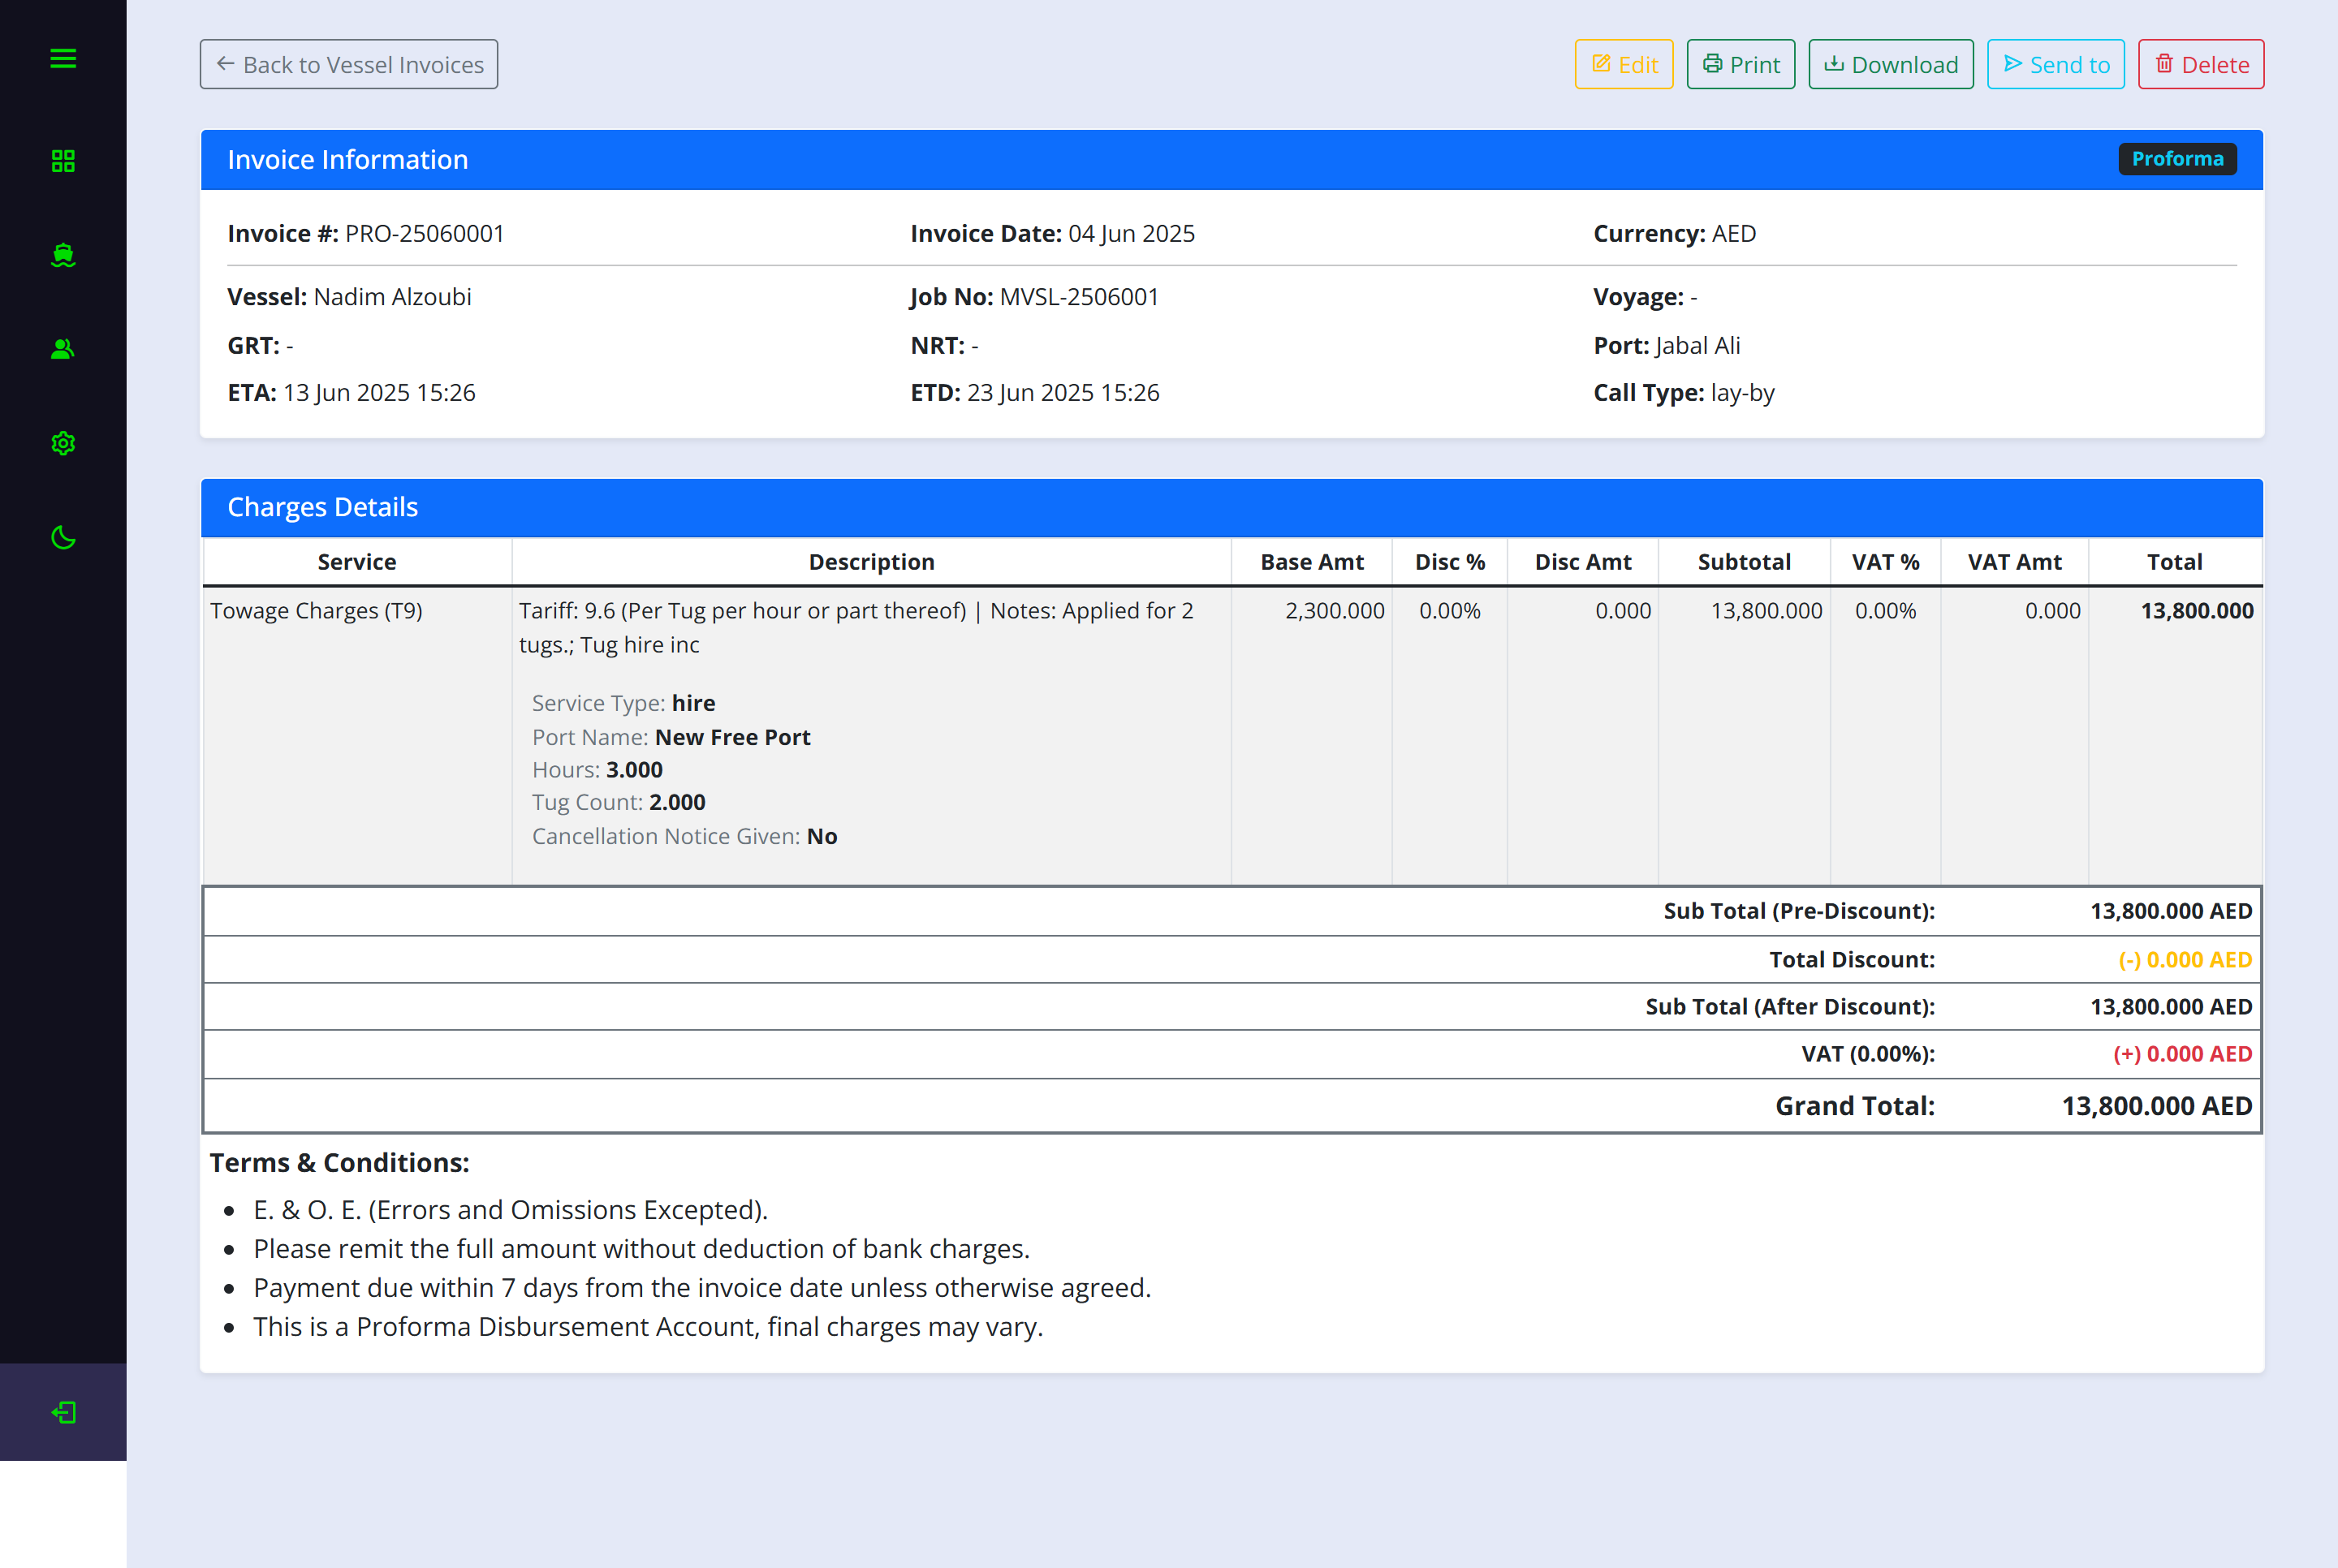Click Back to Vessel Invoices button
The height and width of the screenshot is (1568, 2338).
pos(349,64)
